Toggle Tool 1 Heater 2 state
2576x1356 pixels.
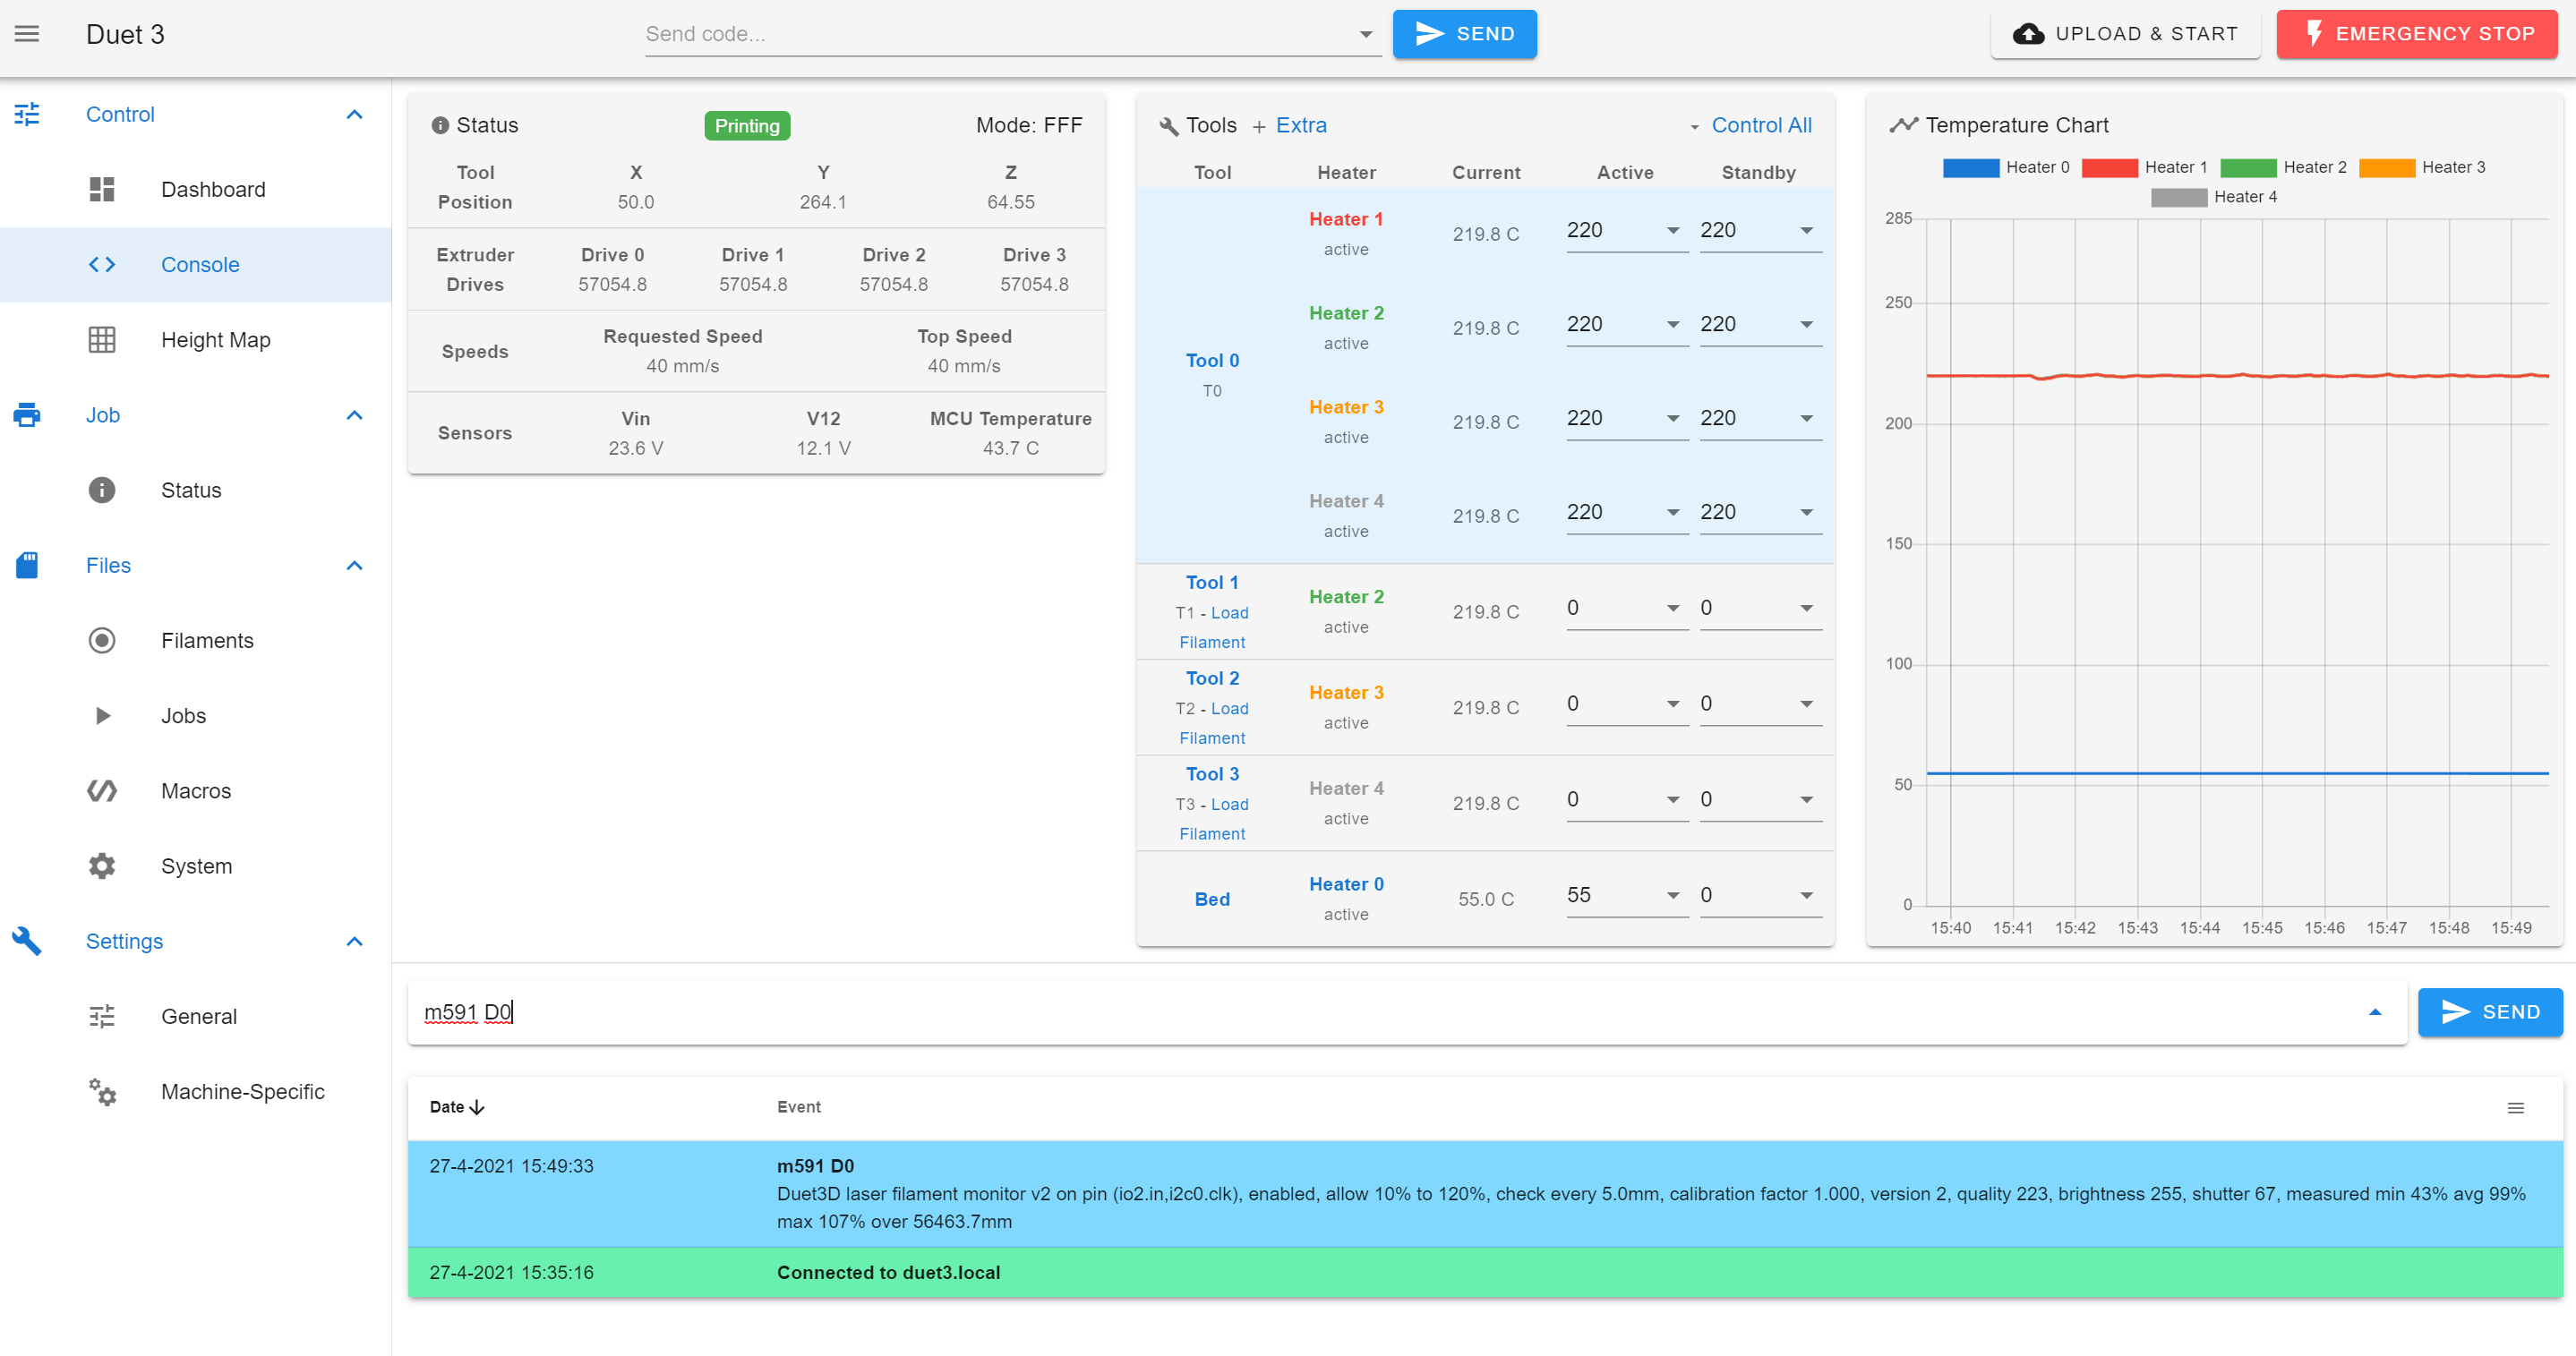(x=1346, y=597)
